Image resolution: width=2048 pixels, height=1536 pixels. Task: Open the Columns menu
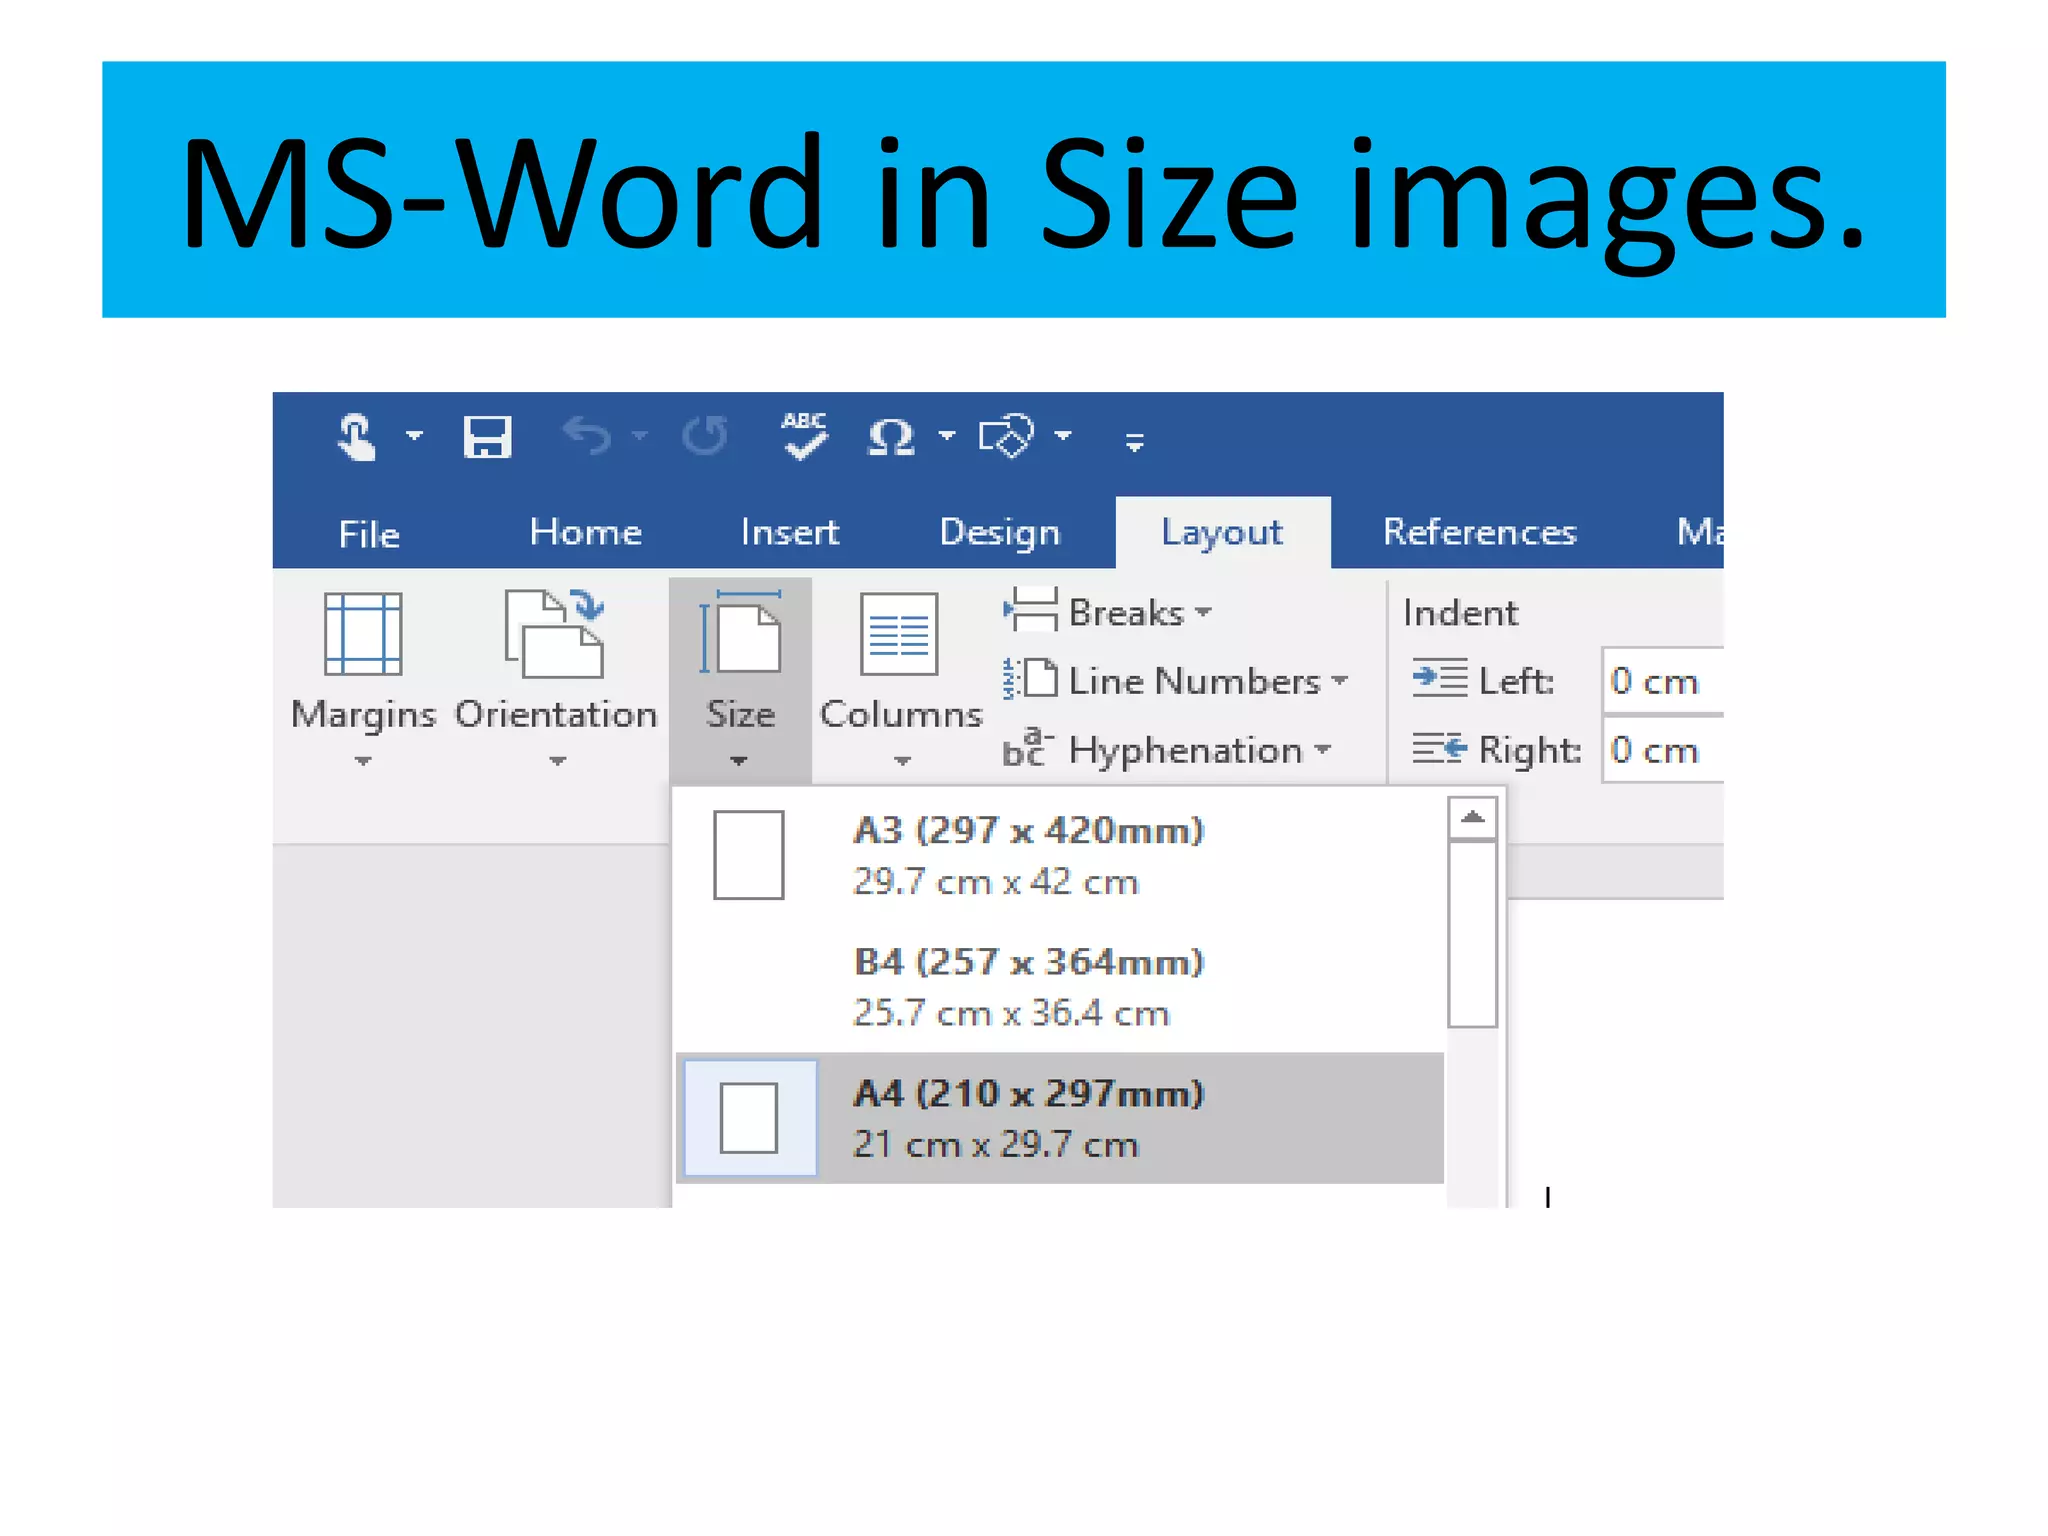(x=901, y=679)
